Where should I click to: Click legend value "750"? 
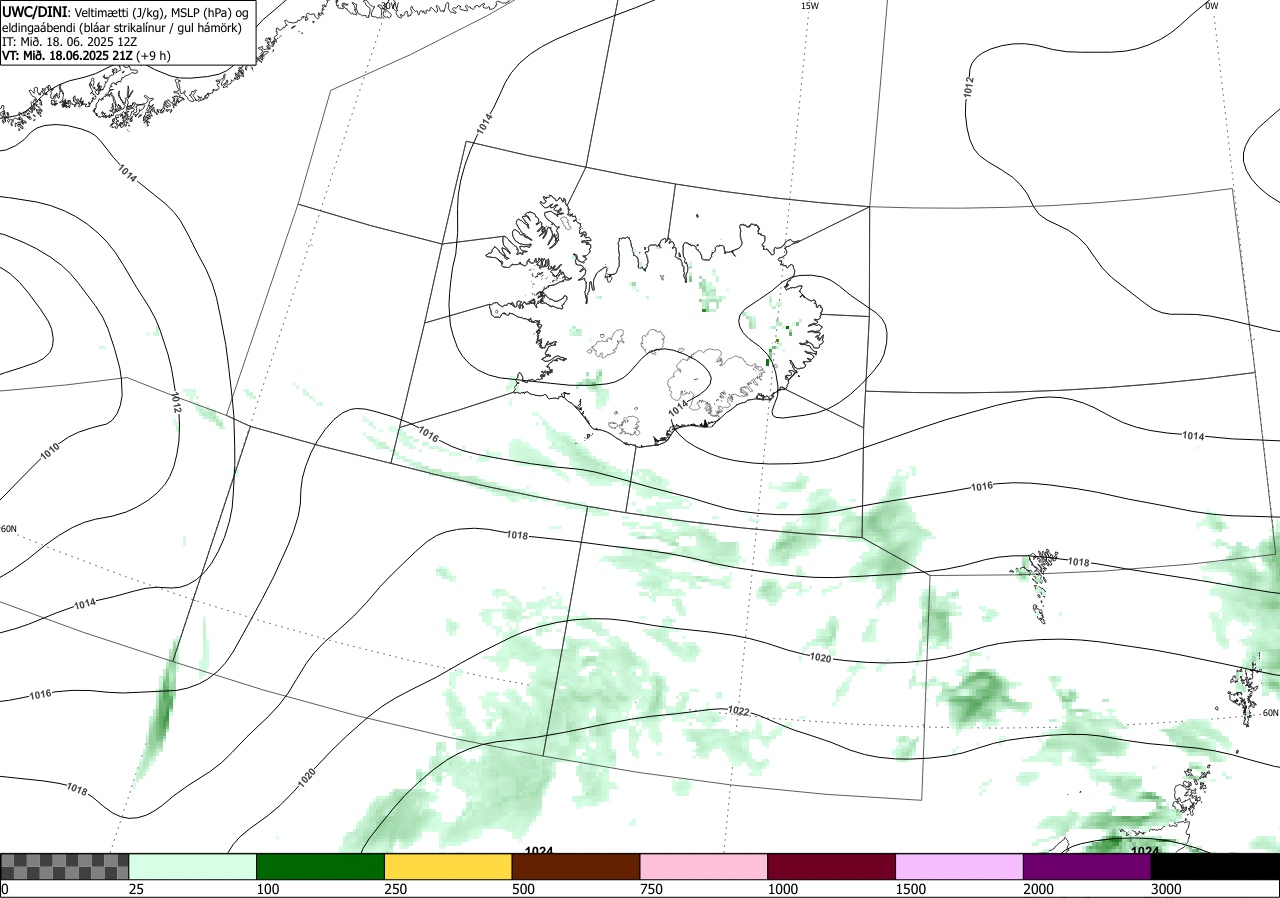tap(652, 889)
